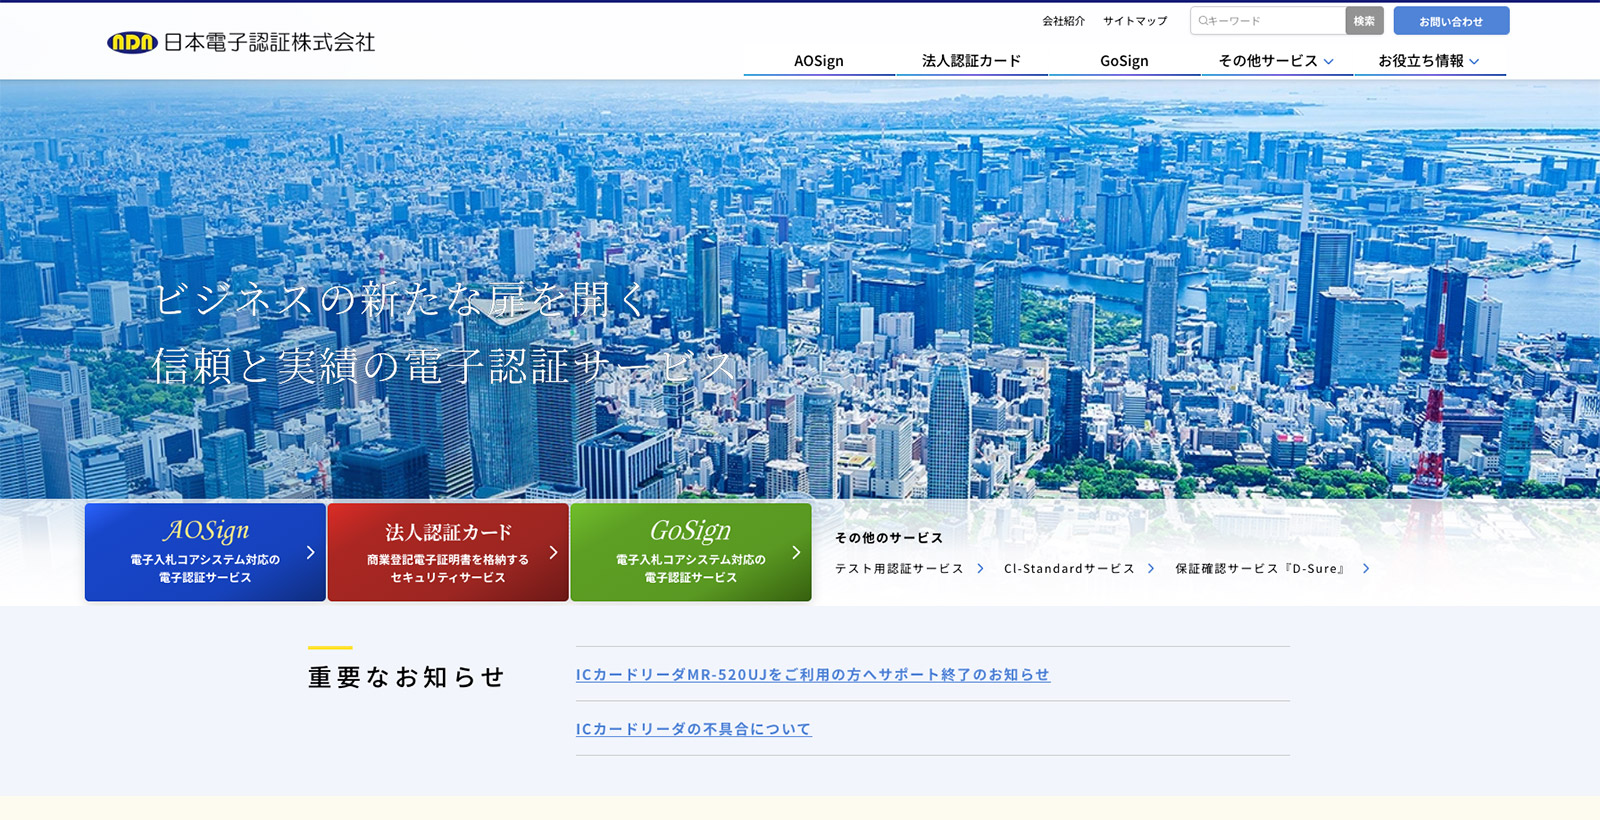Focus the キーワード search field
Image resolution: width=1600 pixels, height=820 pixels.
1268,21
